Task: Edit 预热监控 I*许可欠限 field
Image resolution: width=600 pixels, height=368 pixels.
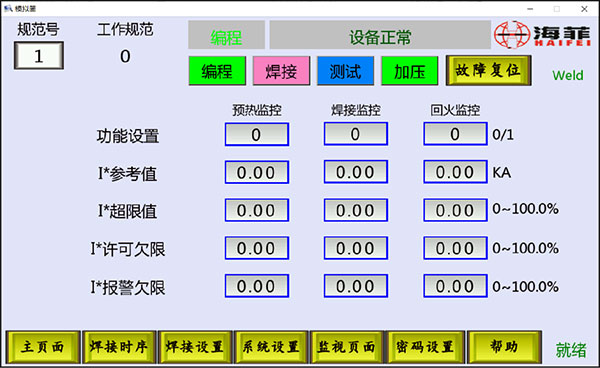Action: 257,248
